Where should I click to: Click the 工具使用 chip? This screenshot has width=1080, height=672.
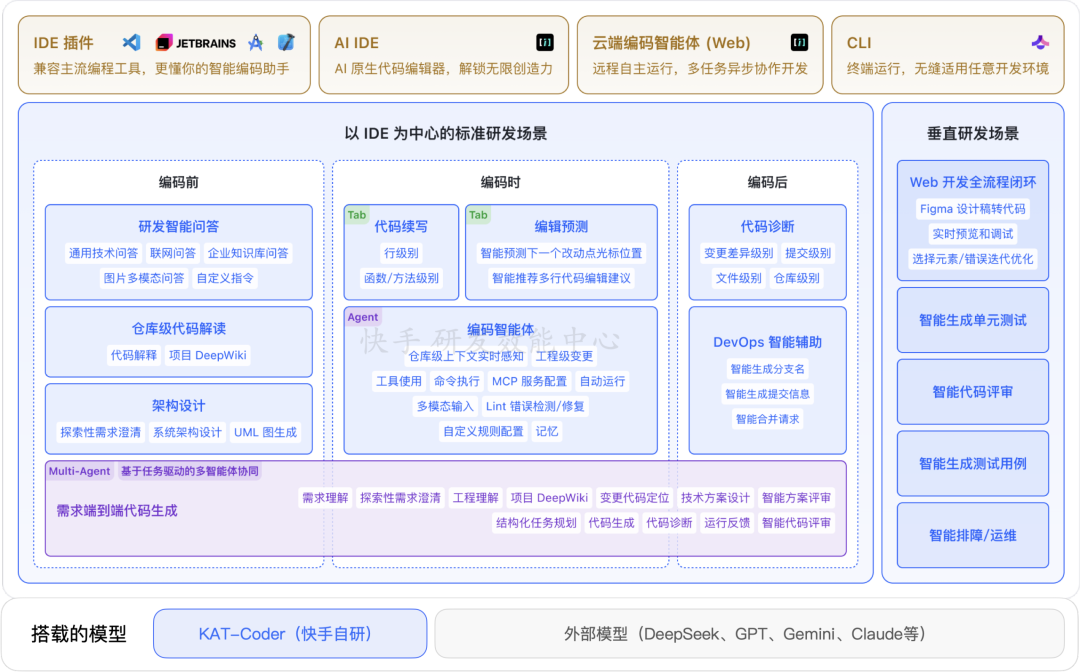click(399, 381)
